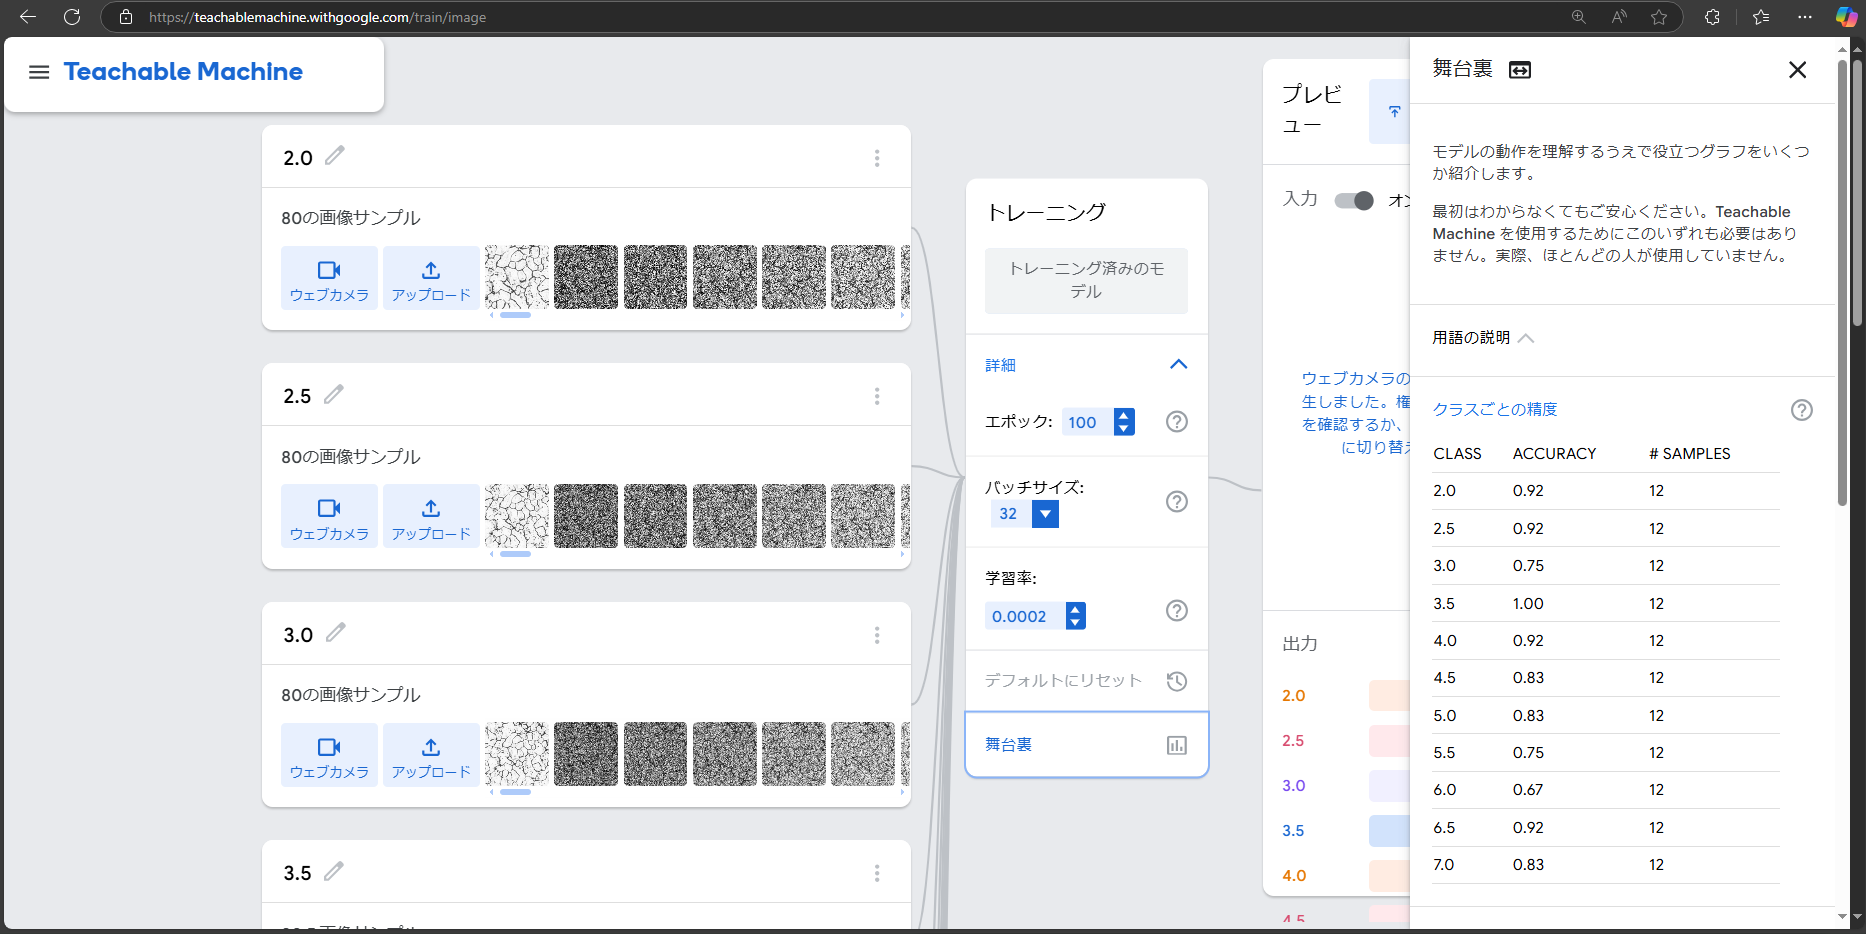The height and width of the screenshot is (934, 1866).
Task: Open the browser zoom icon
Action: [1579, 17]
